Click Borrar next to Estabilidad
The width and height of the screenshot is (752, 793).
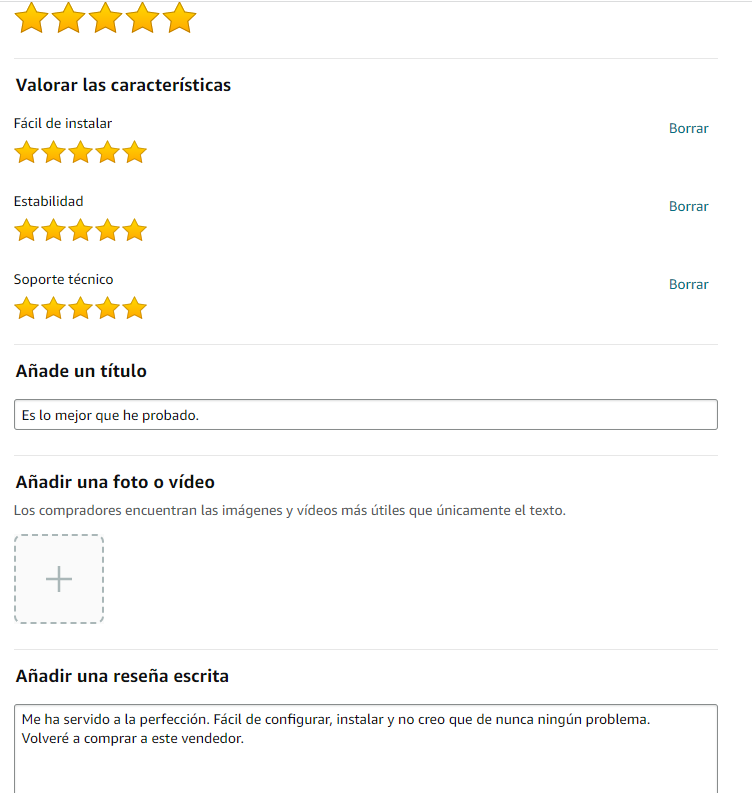(x=688, y=206)
